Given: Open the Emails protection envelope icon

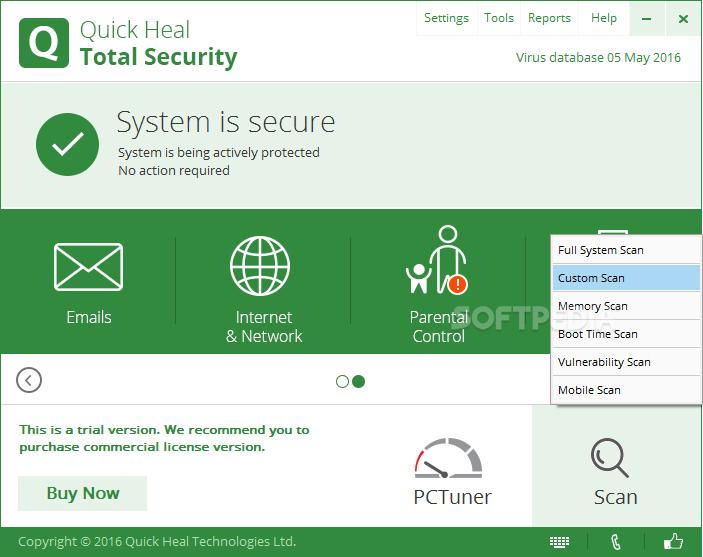Looking at the screenshot, I should [88, 267].
